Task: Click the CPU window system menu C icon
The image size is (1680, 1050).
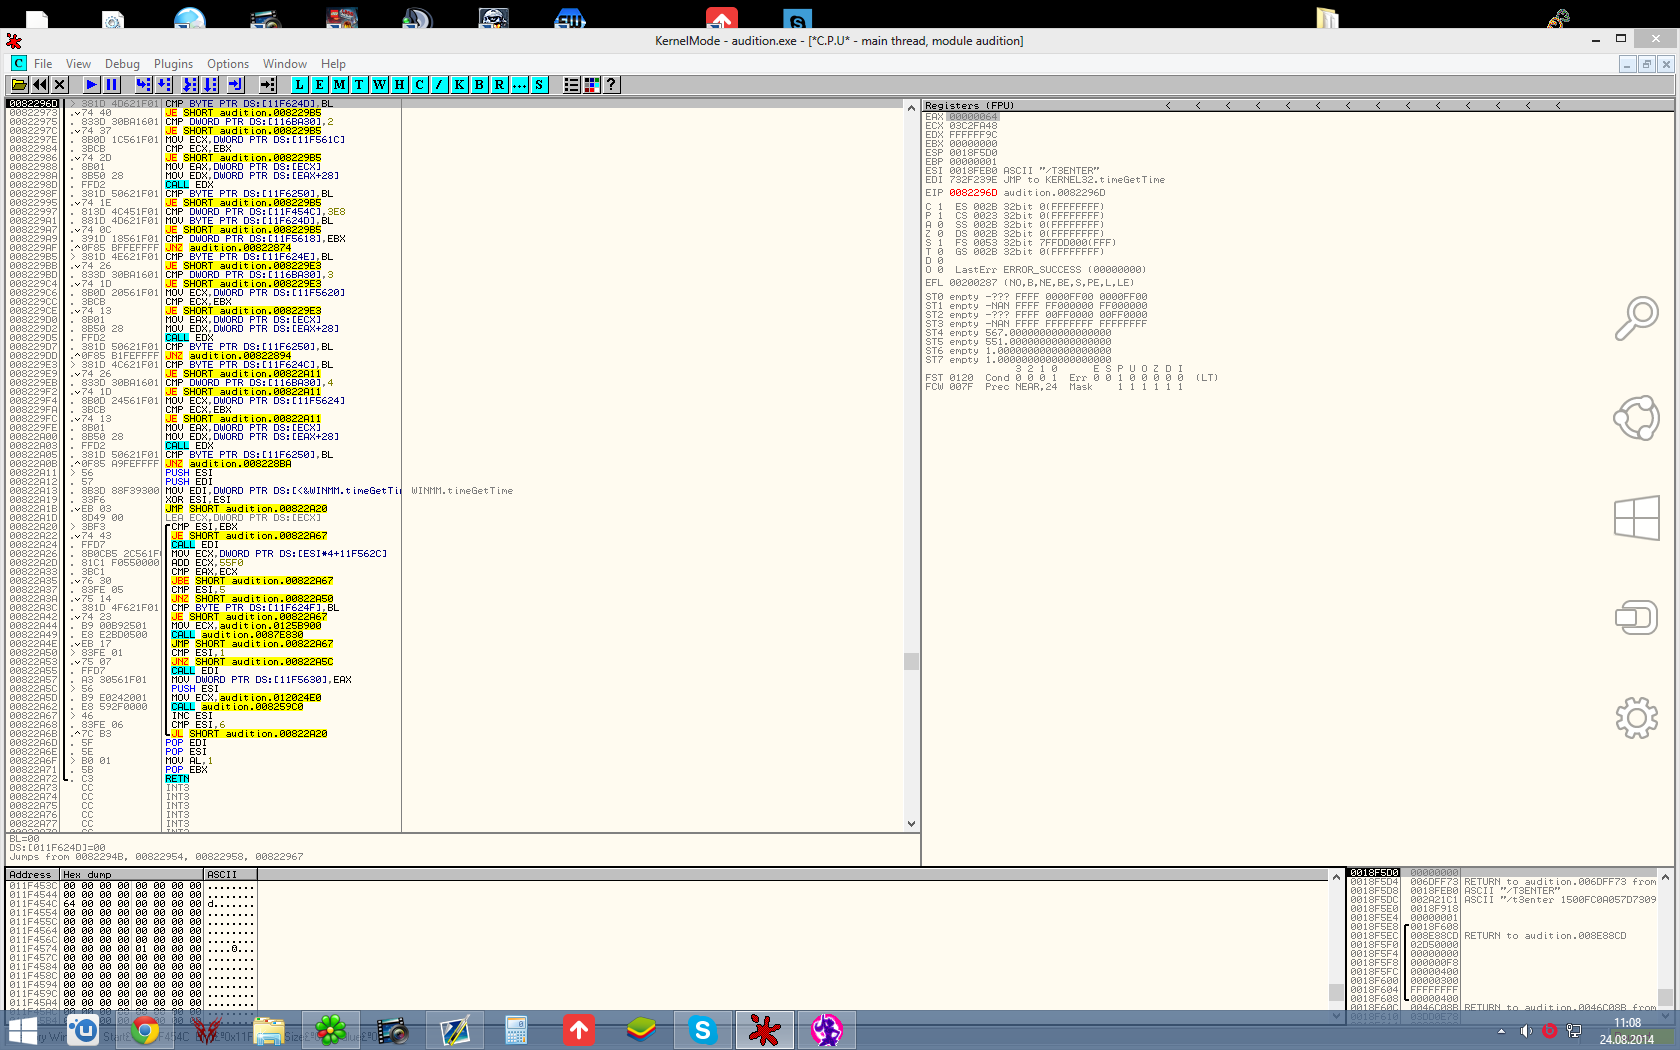Action: pyautogui.click(x=18, y=63)
